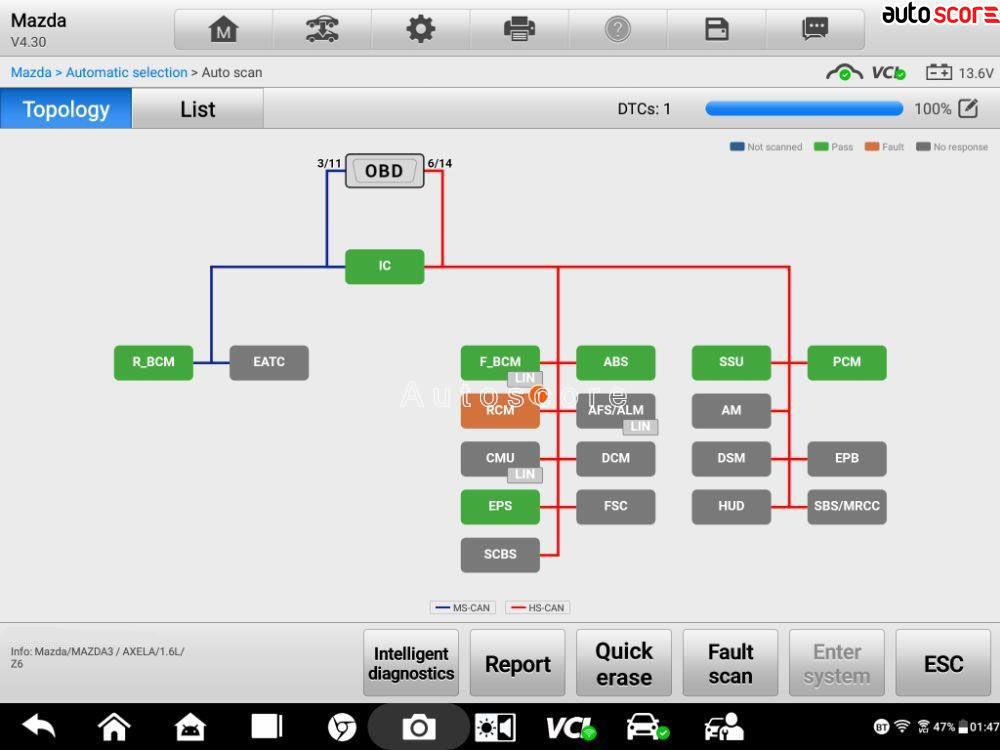Tap the Android back arrow
This screenshot has height=750, width=1000.
pos(39,727)
